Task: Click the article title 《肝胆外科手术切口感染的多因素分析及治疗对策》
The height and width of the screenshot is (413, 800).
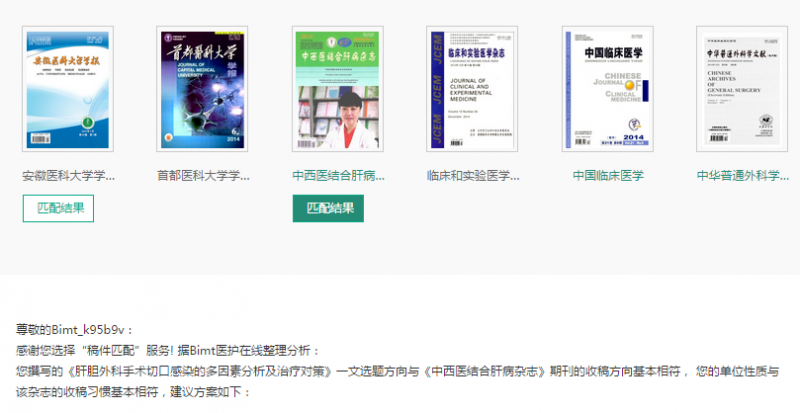Action: 199,371
